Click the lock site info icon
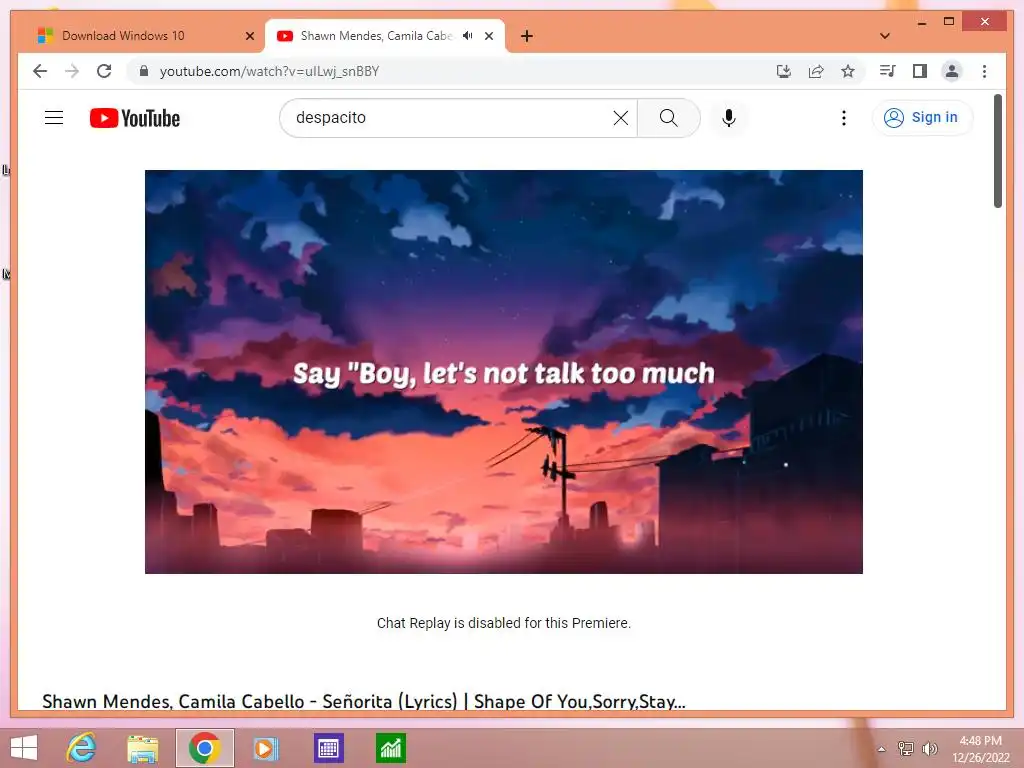The image size is (1024, 768). click(144, 71)
